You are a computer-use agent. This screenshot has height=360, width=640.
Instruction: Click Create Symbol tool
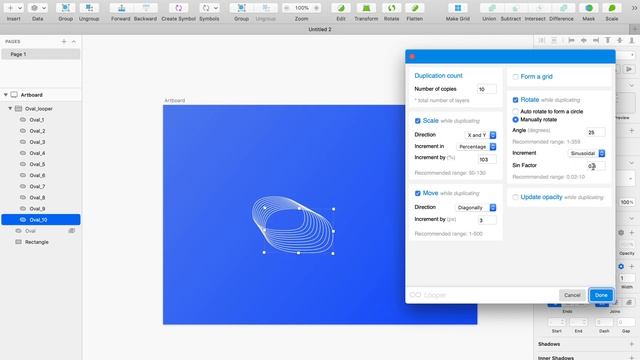pos(178,8)
